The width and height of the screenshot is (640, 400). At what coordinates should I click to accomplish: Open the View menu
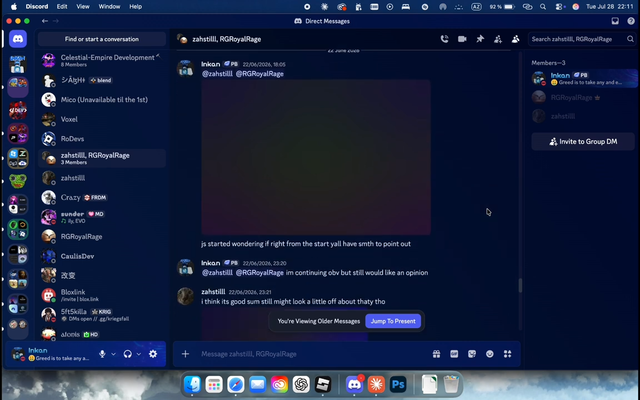coord(83,7)
